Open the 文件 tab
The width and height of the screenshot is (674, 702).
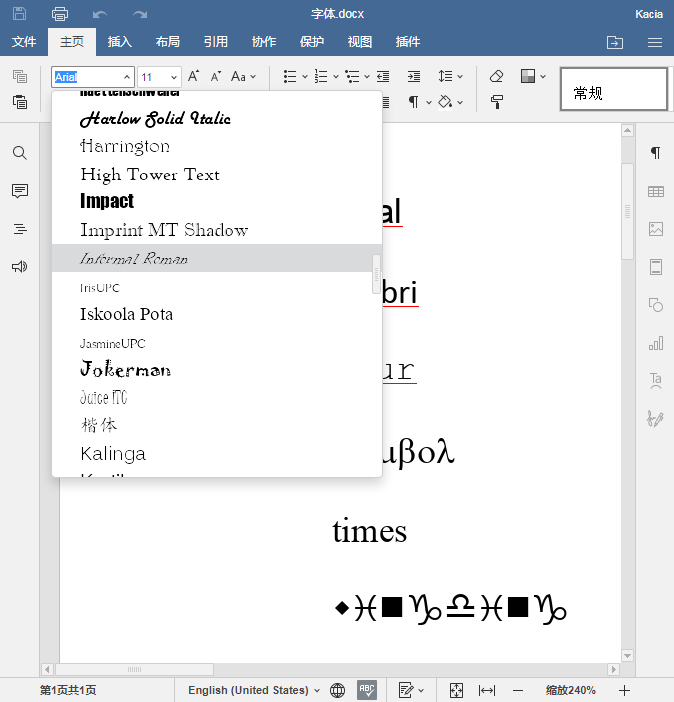[x=24, y=42]
